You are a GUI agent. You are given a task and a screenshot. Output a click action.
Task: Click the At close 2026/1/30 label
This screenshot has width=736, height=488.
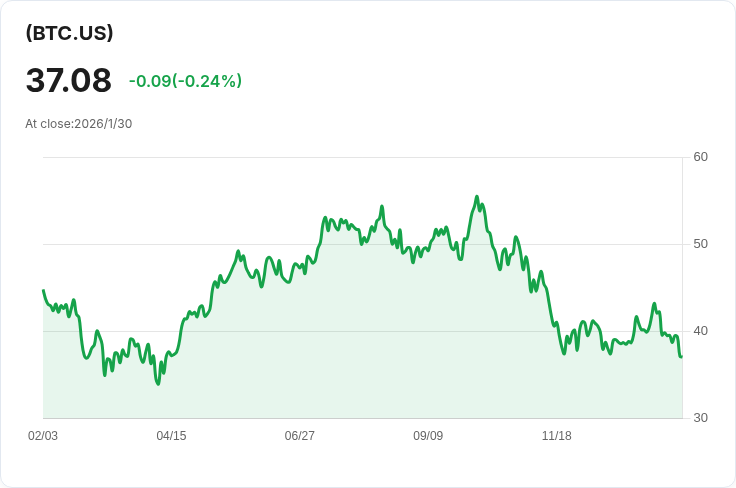point(78,124)
